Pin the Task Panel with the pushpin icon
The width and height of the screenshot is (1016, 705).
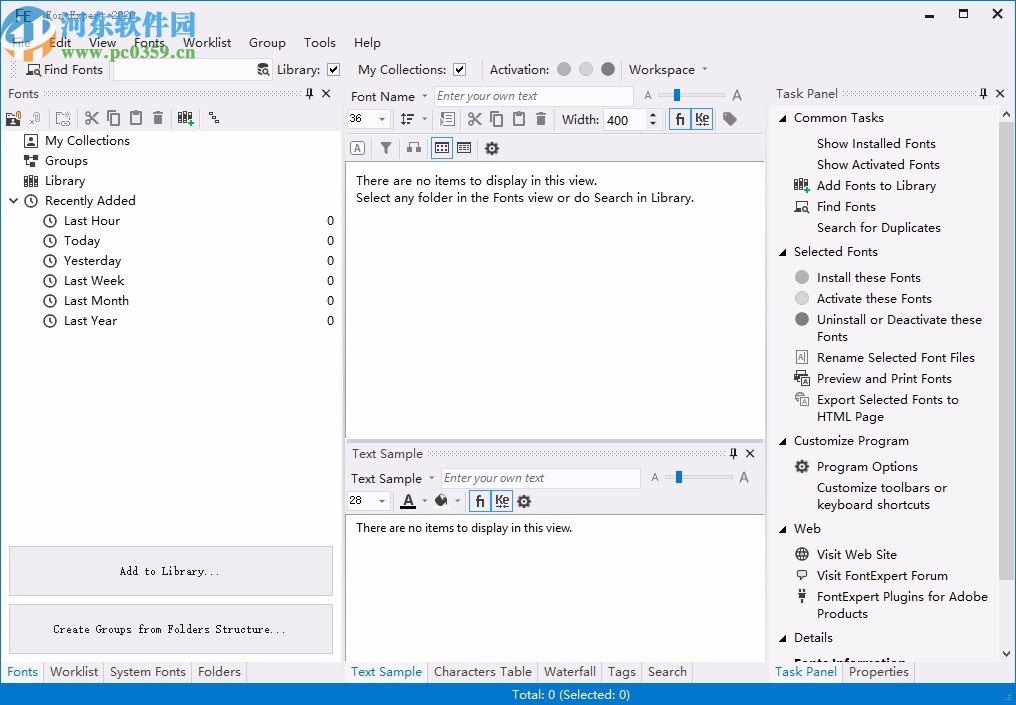(x=983, y=93)
